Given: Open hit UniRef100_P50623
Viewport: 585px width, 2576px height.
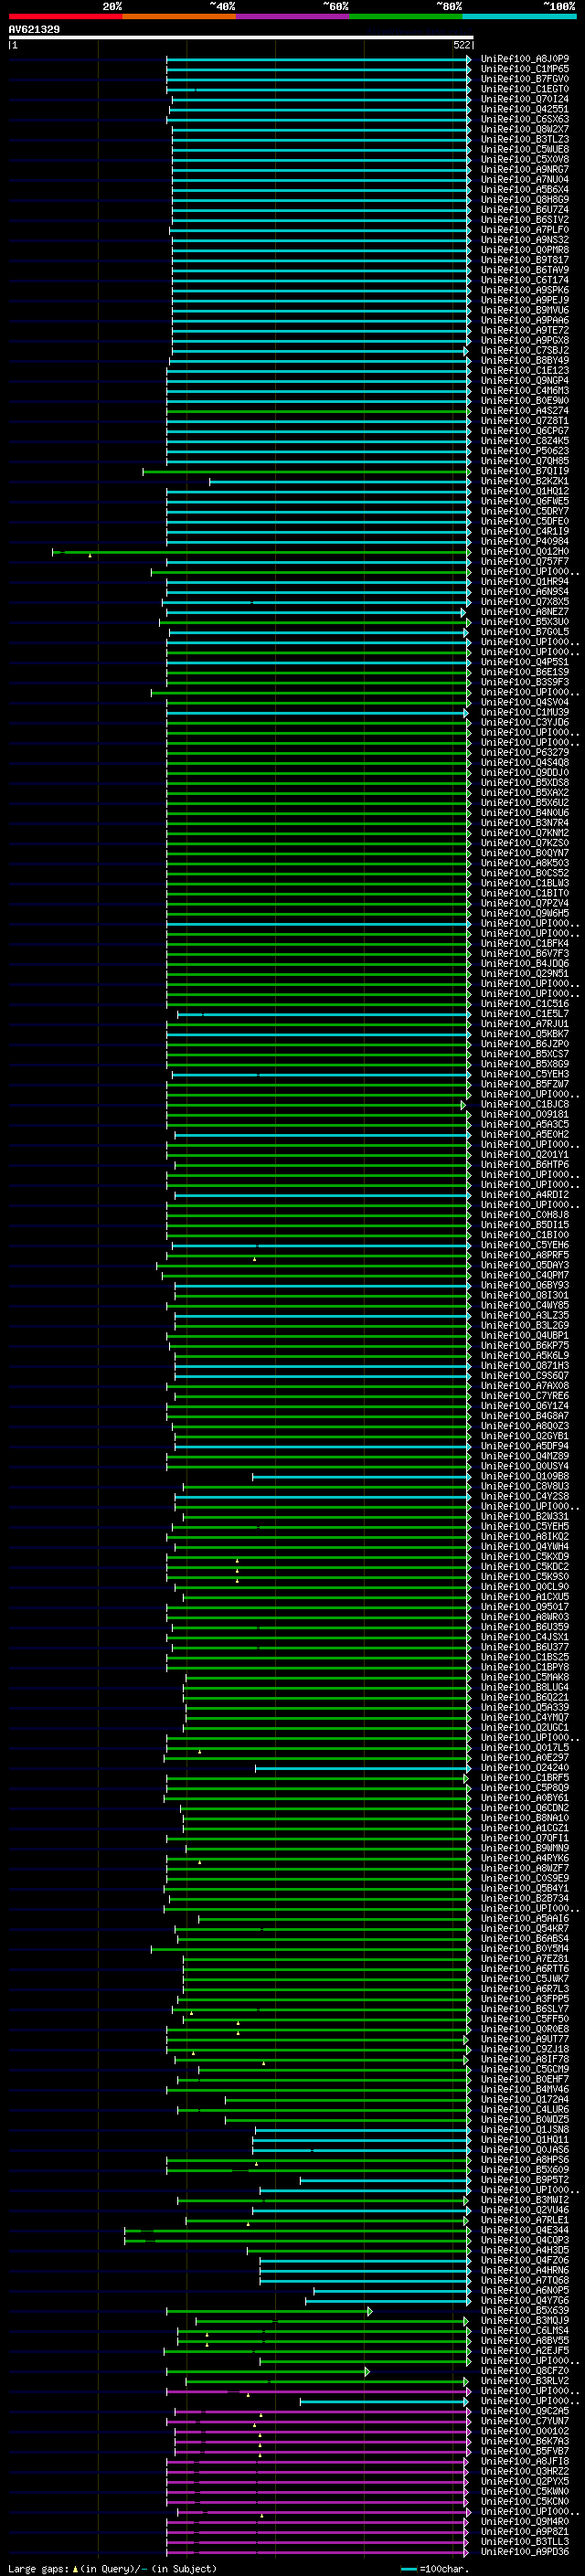Looking at the screenshot, I should coord(524,451).
